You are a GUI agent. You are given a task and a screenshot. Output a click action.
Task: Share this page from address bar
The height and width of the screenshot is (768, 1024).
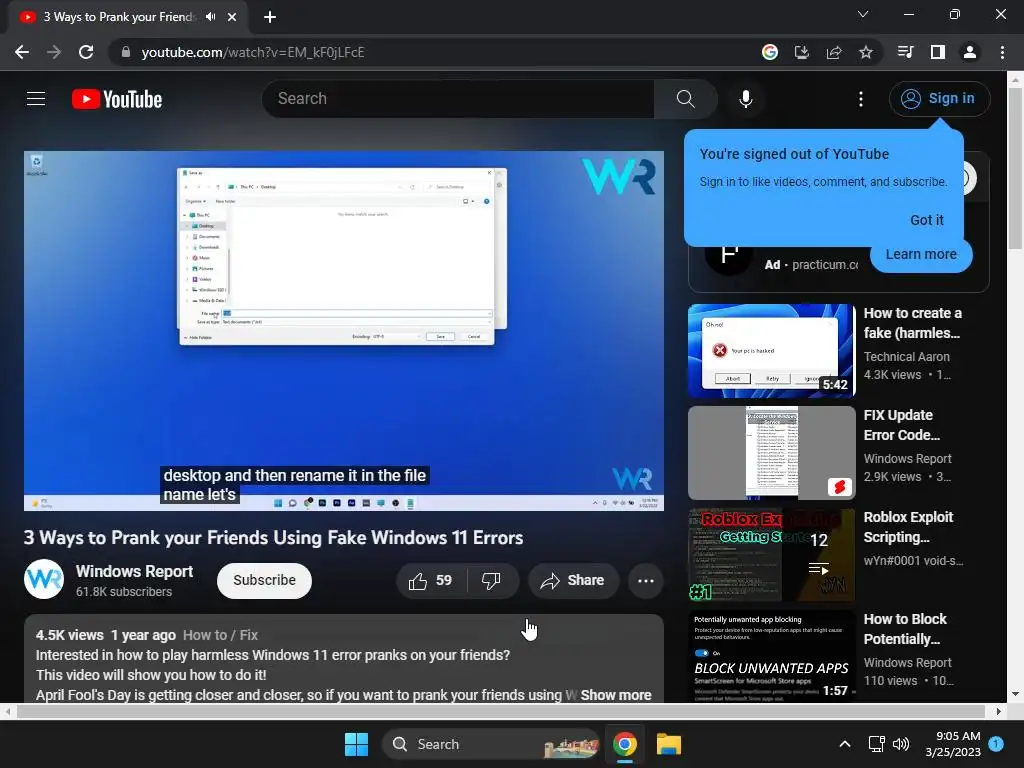click(834, 52)
